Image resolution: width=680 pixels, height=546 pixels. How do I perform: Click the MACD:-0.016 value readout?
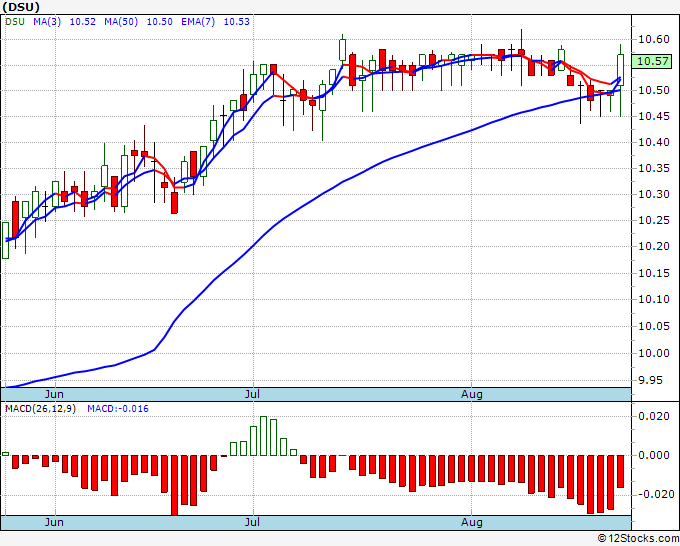click(x=118, y=409)
